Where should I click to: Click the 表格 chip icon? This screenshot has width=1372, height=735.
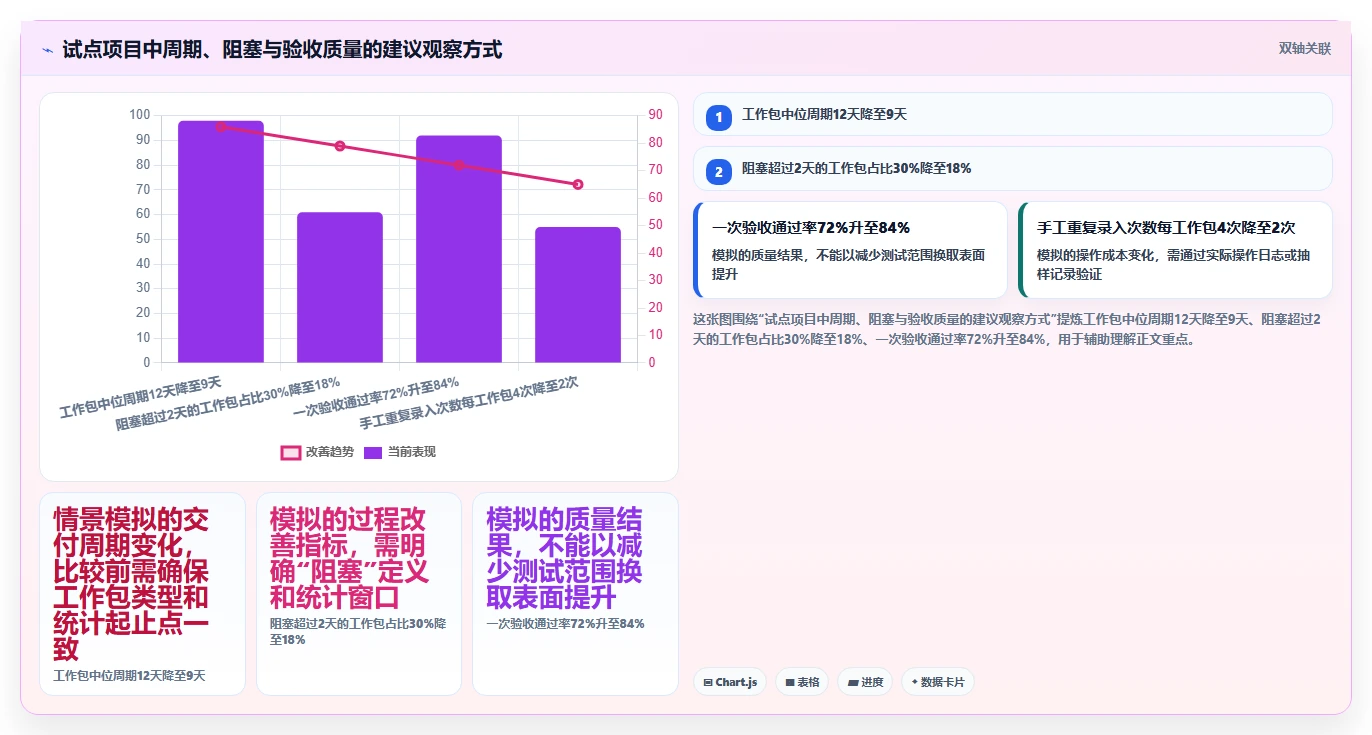[790, 682]
